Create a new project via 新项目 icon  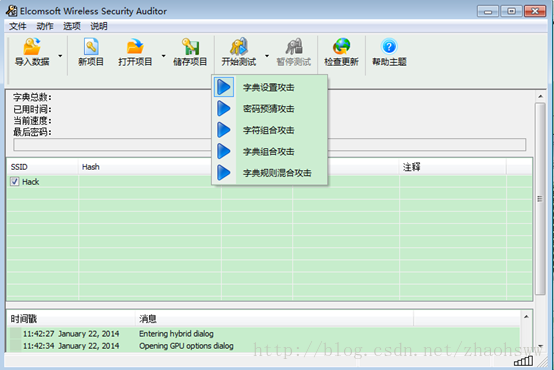pyautogui.click(x=91, y=46)
